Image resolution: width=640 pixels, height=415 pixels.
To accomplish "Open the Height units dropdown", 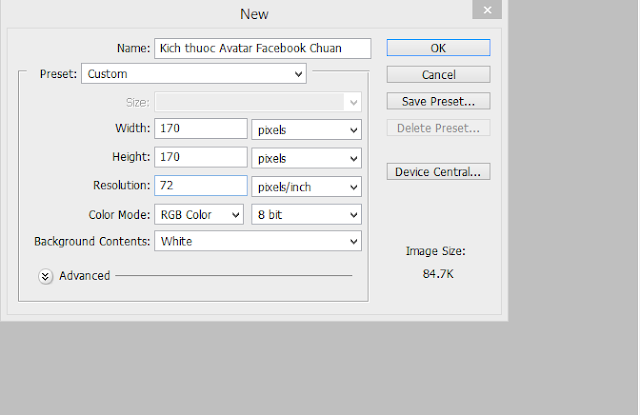I will pos(307,158).
